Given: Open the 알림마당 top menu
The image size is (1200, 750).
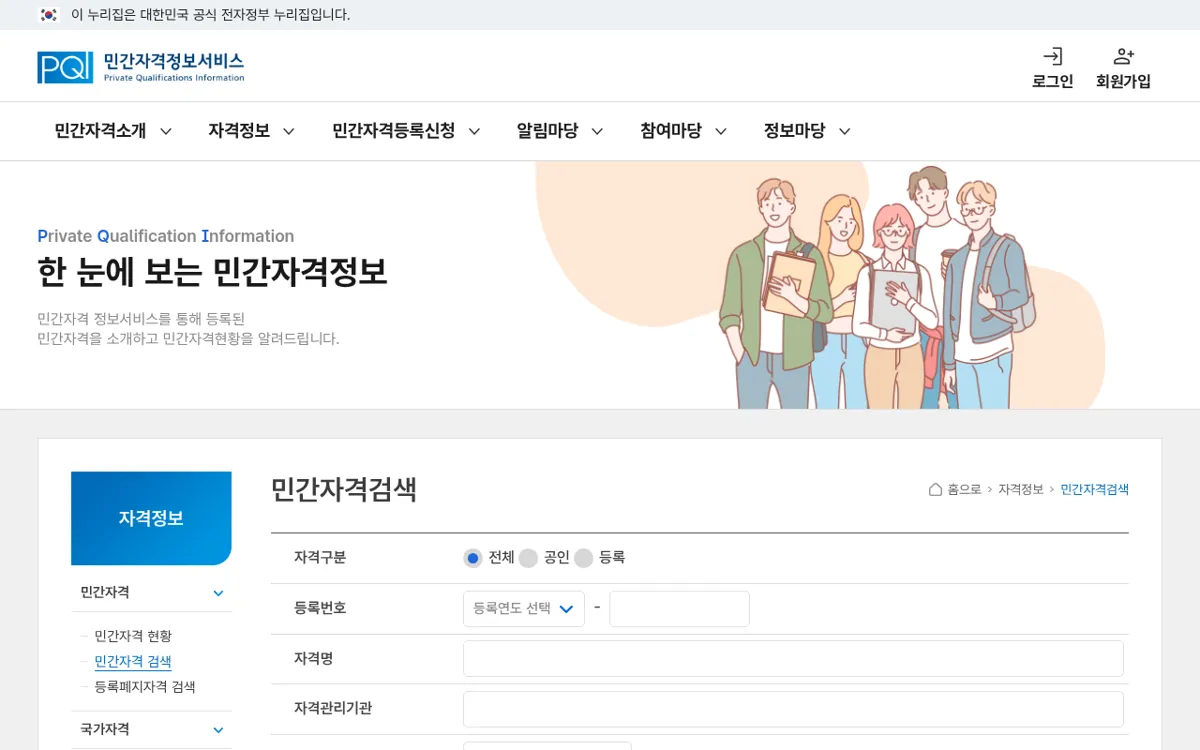Looking at the screenshot, I should (x=547, y=131).
